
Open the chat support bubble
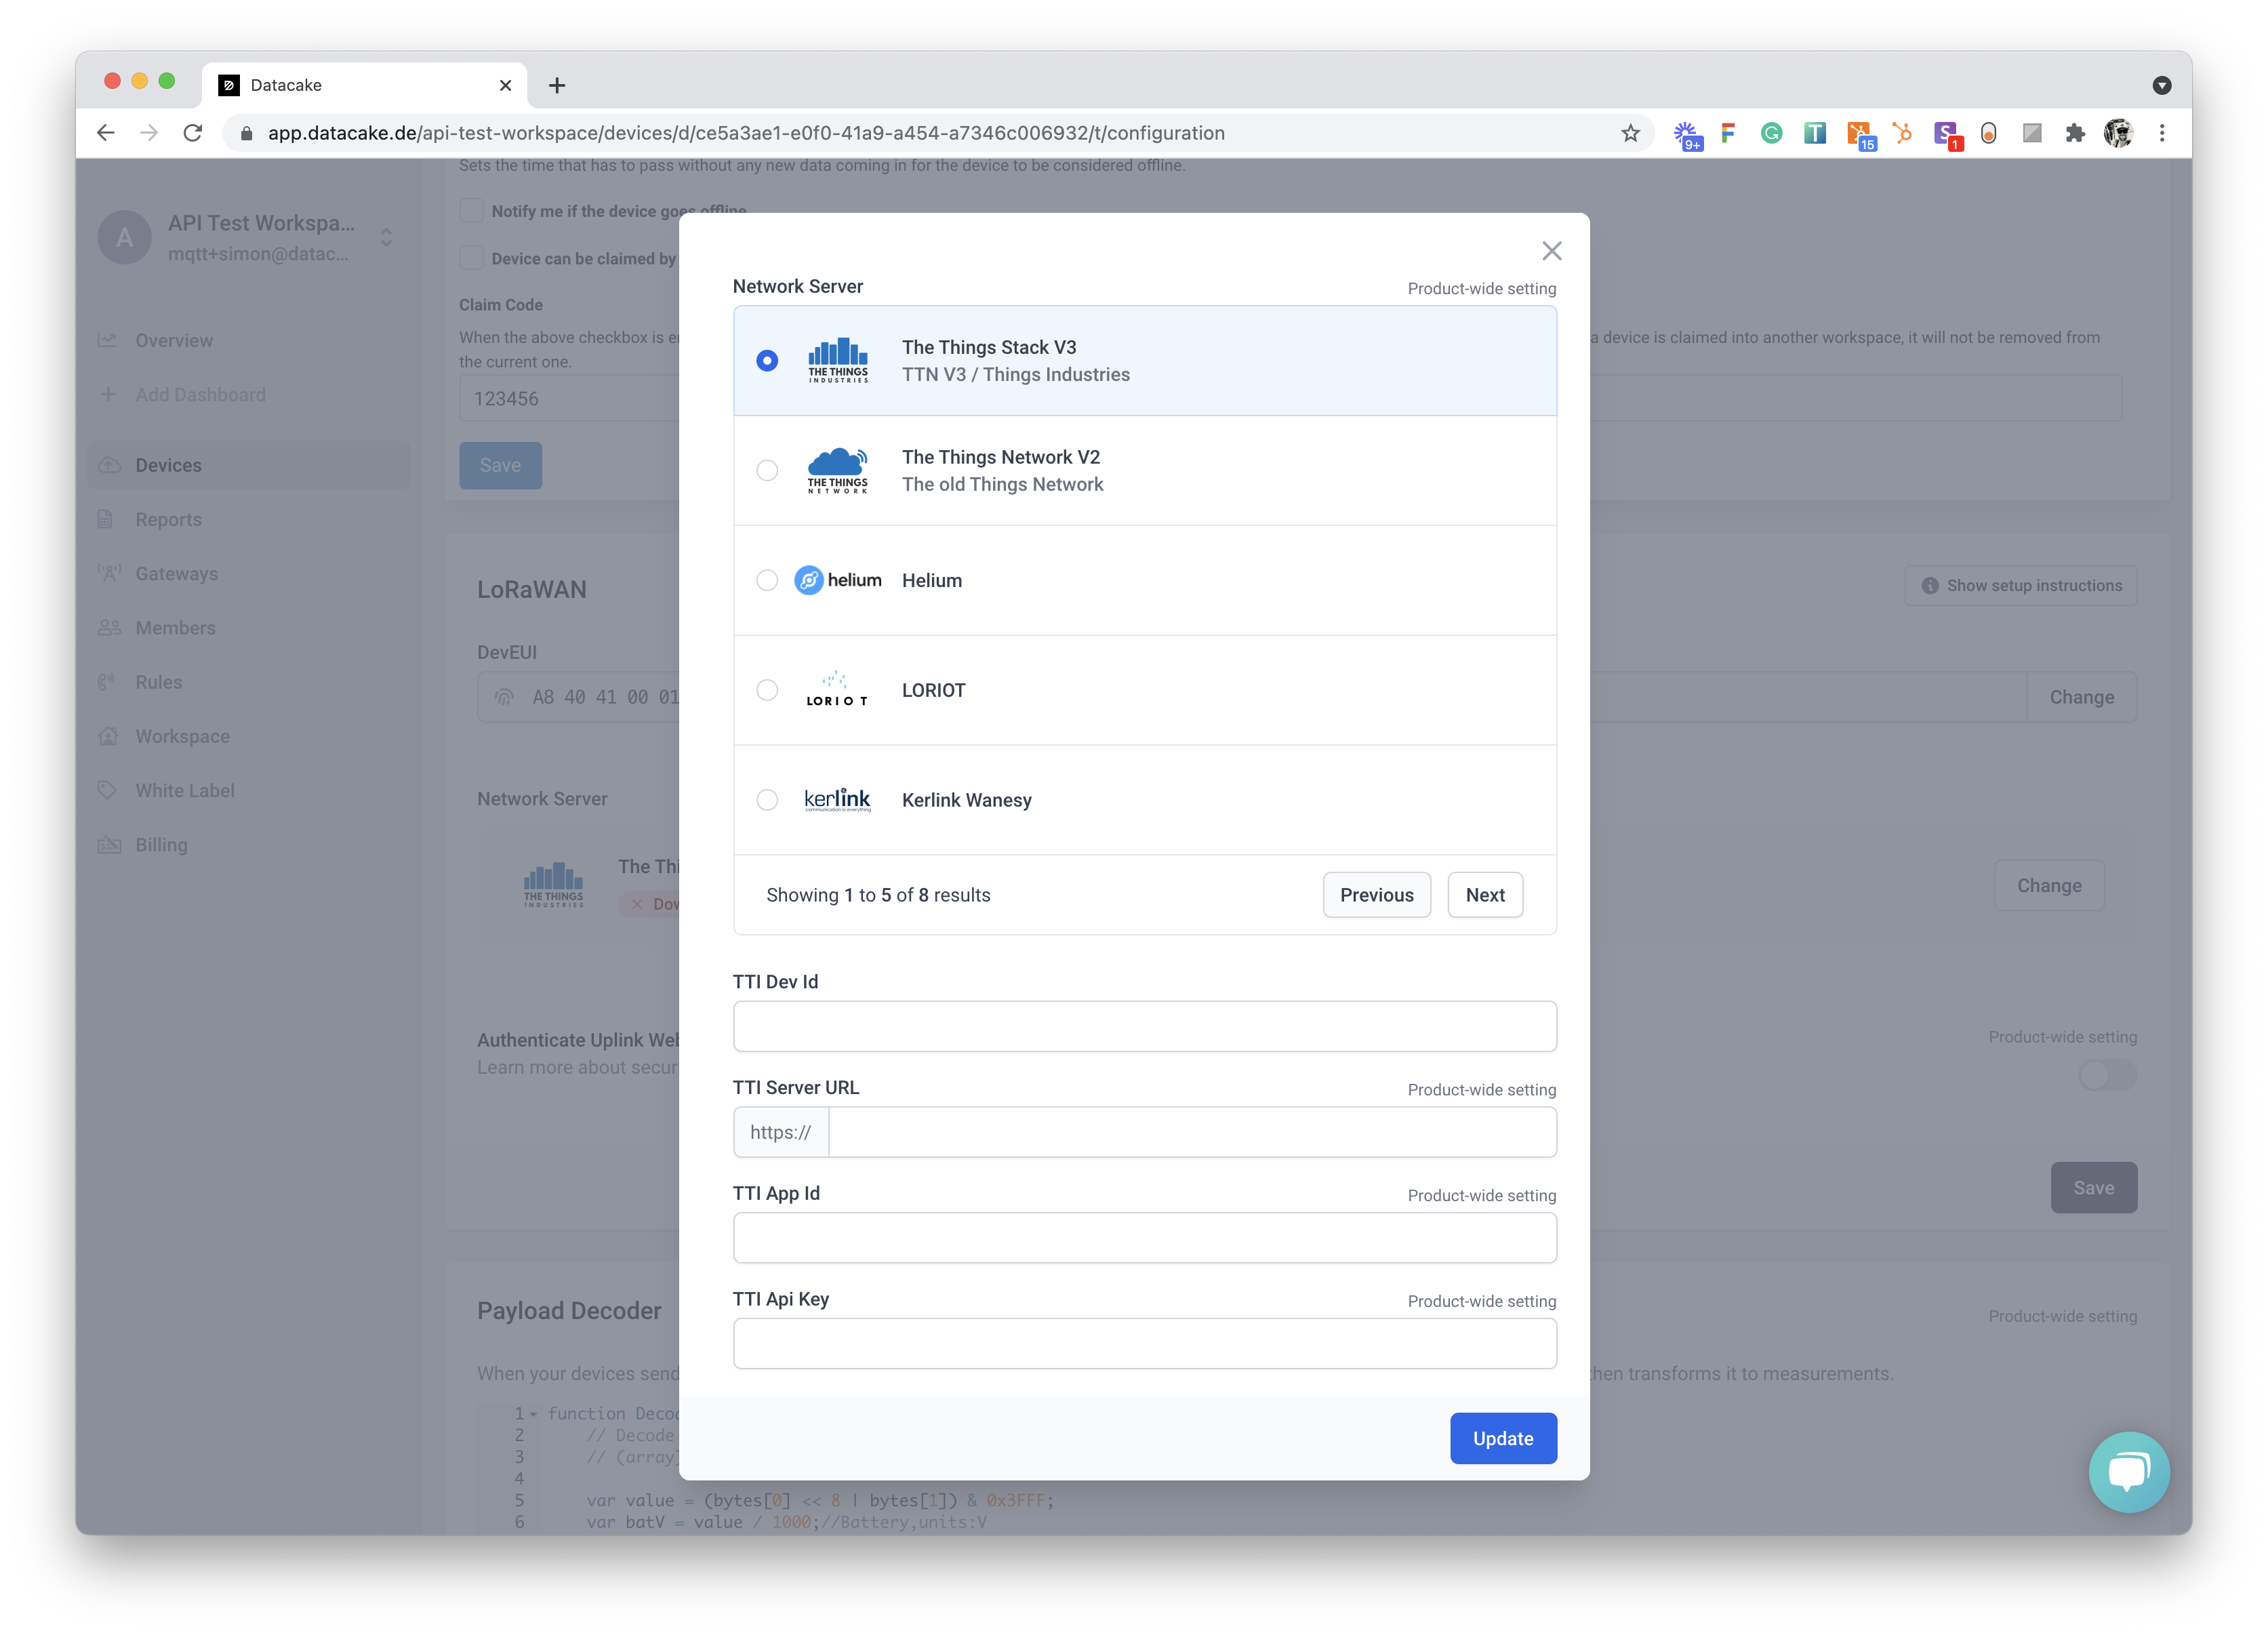(x=2129, y=1472)
